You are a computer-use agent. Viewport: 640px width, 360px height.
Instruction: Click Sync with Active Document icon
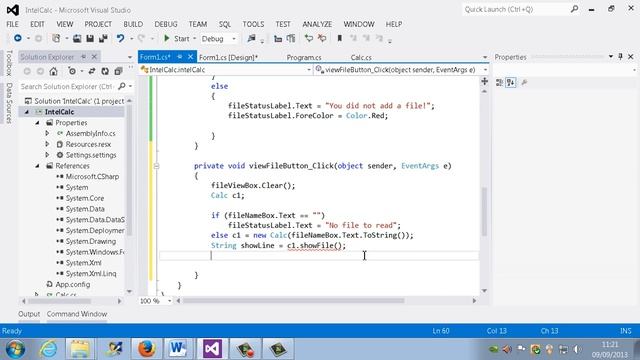[x=92, y=71]
